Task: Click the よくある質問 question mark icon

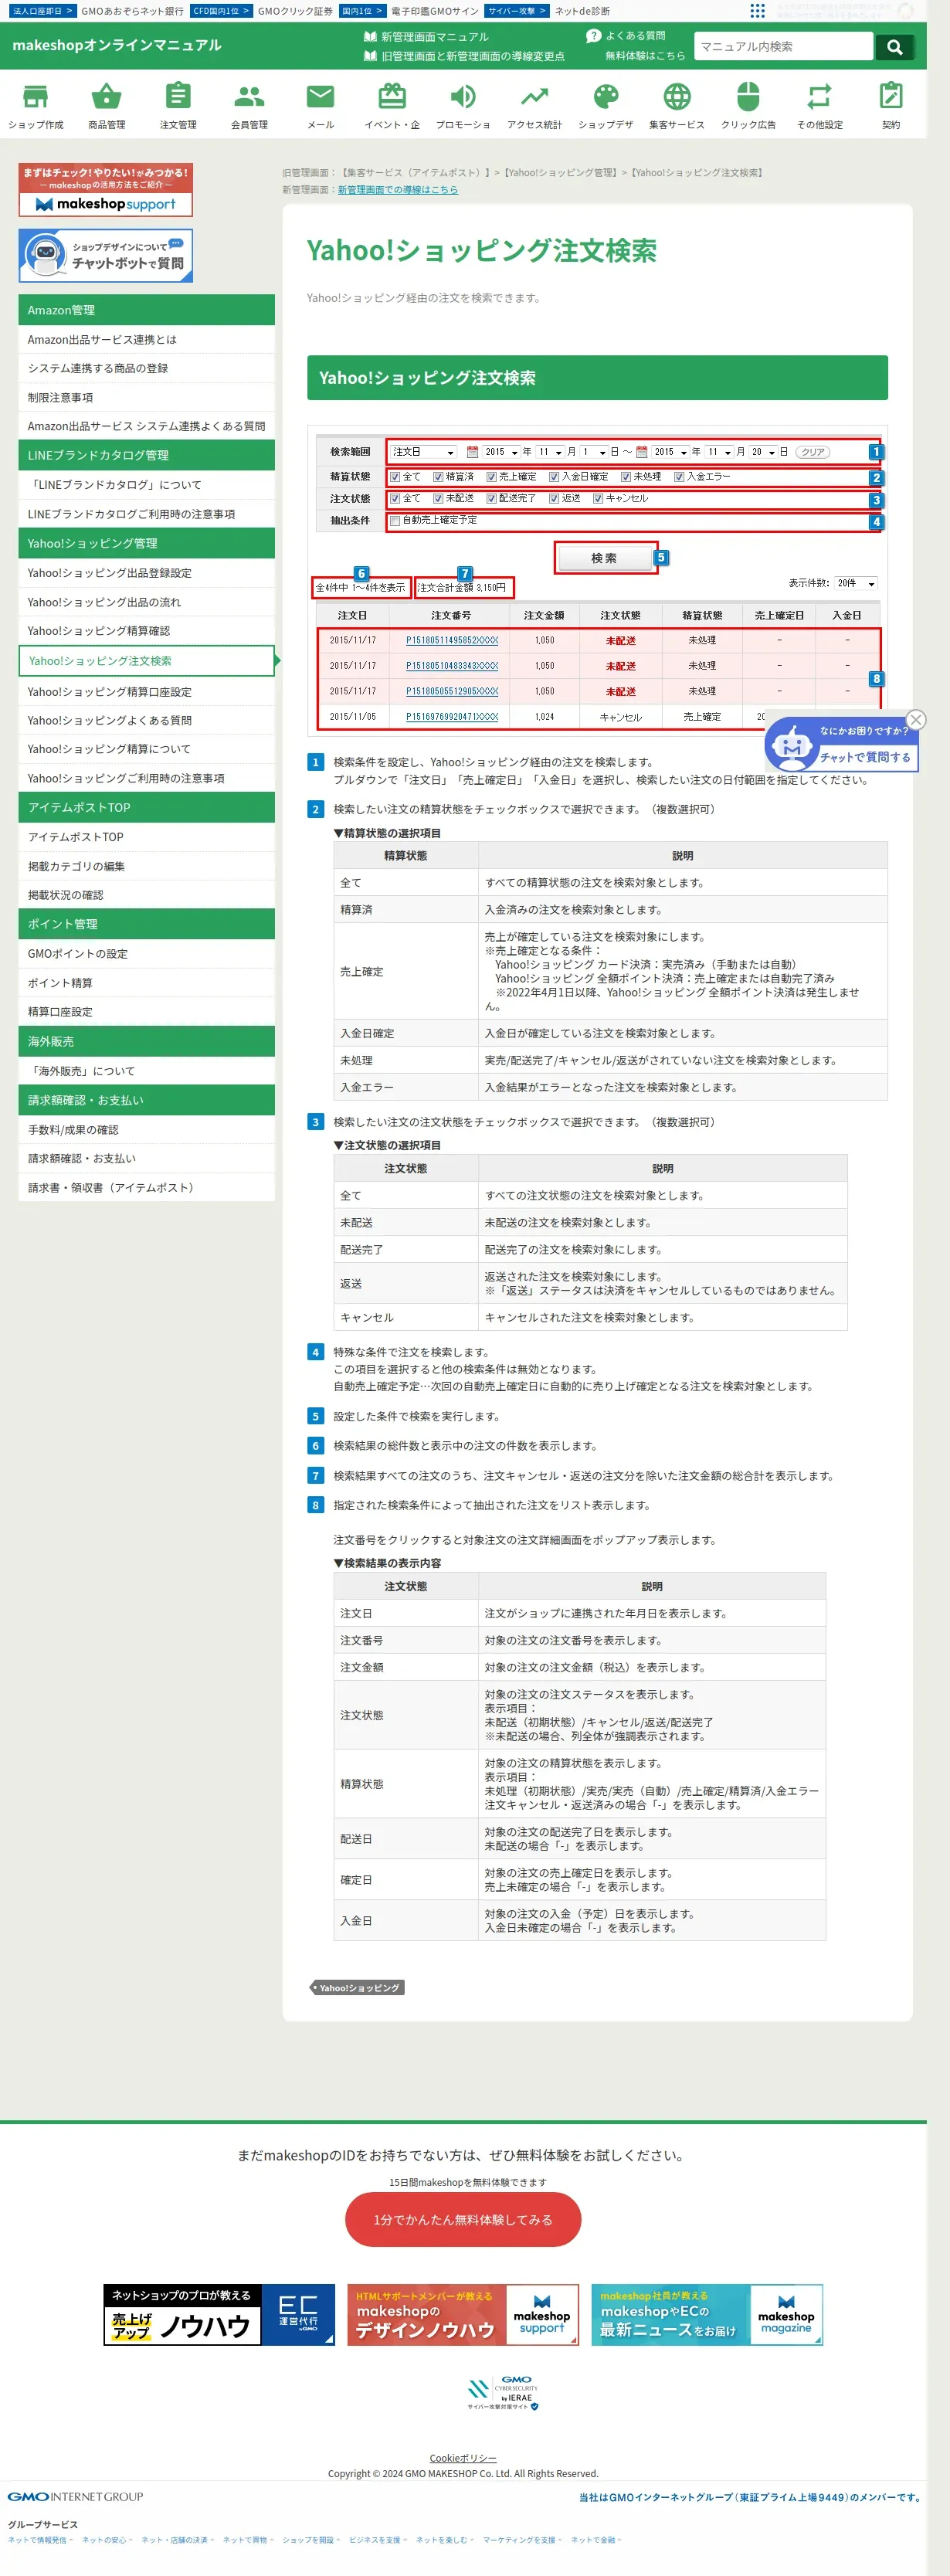Action: tap(594, 36)
